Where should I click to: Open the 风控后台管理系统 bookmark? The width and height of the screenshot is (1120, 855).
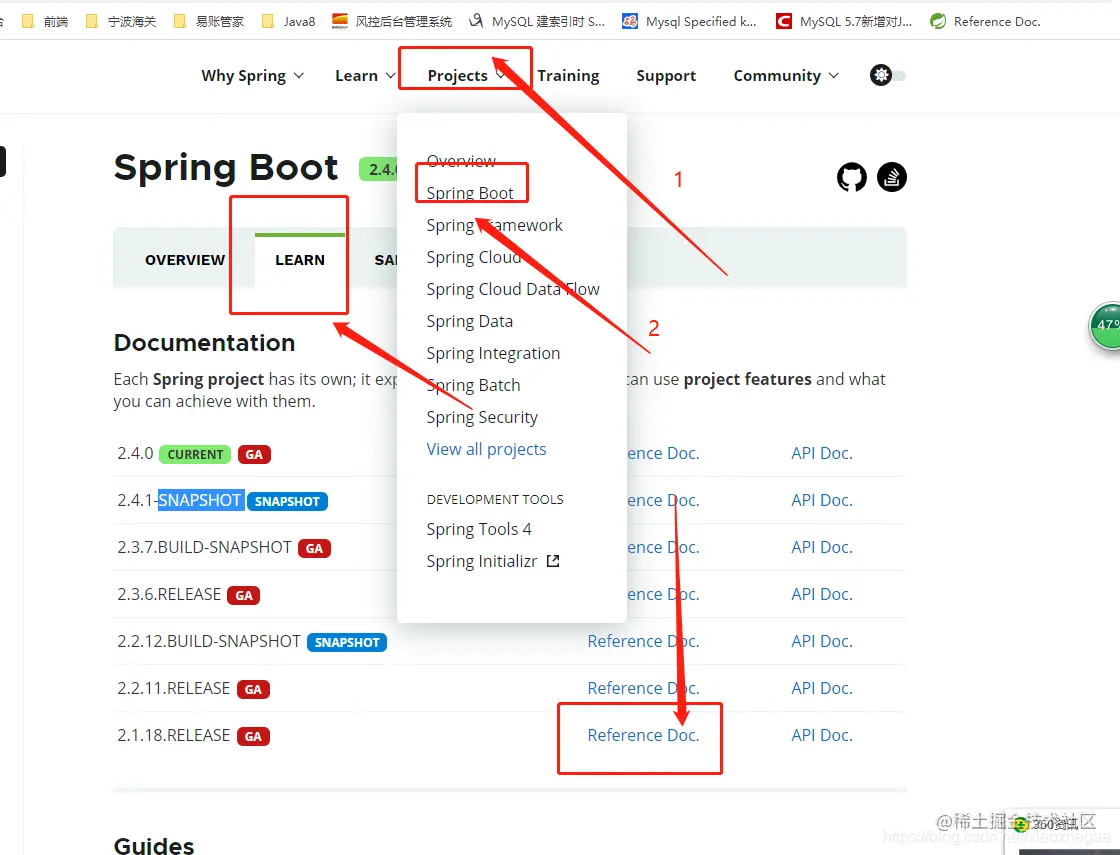pos(392,21)
